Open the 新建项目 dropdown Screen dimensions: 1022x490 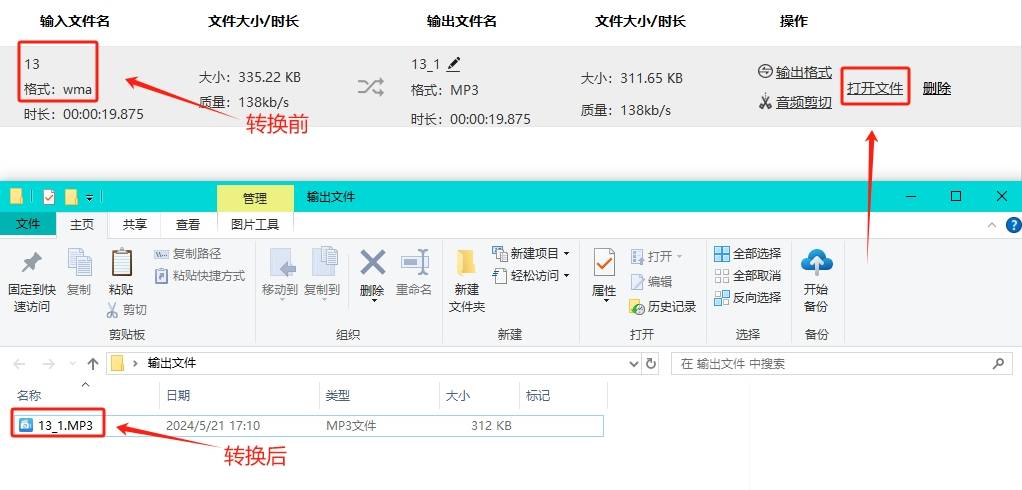coord(531,253)
